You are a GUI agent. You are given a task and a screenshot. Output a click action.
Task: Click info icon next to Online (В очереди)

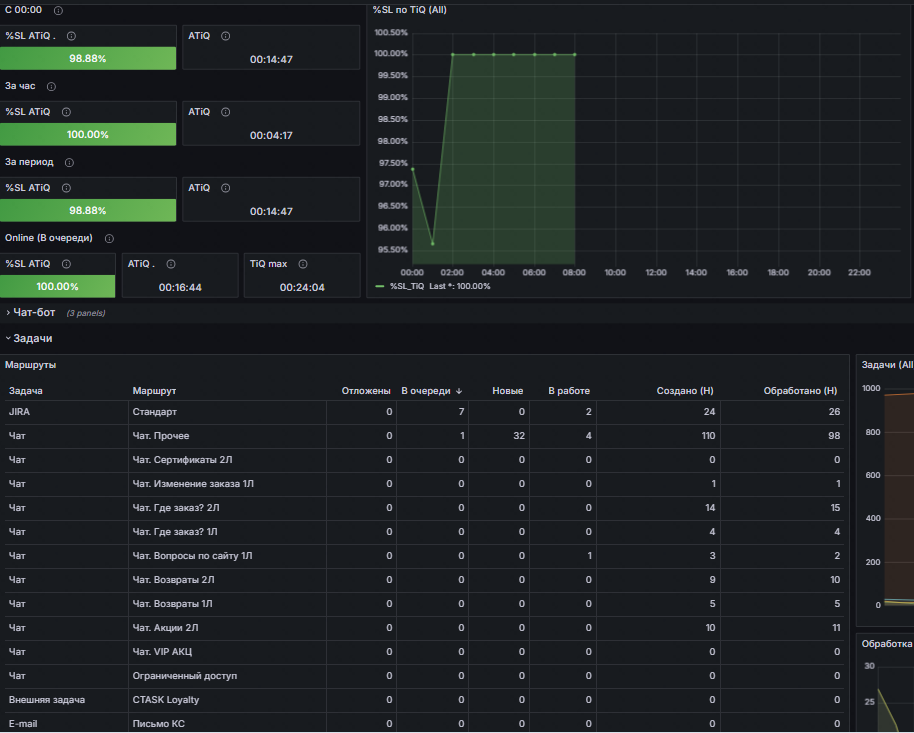(x=109, y=239)
